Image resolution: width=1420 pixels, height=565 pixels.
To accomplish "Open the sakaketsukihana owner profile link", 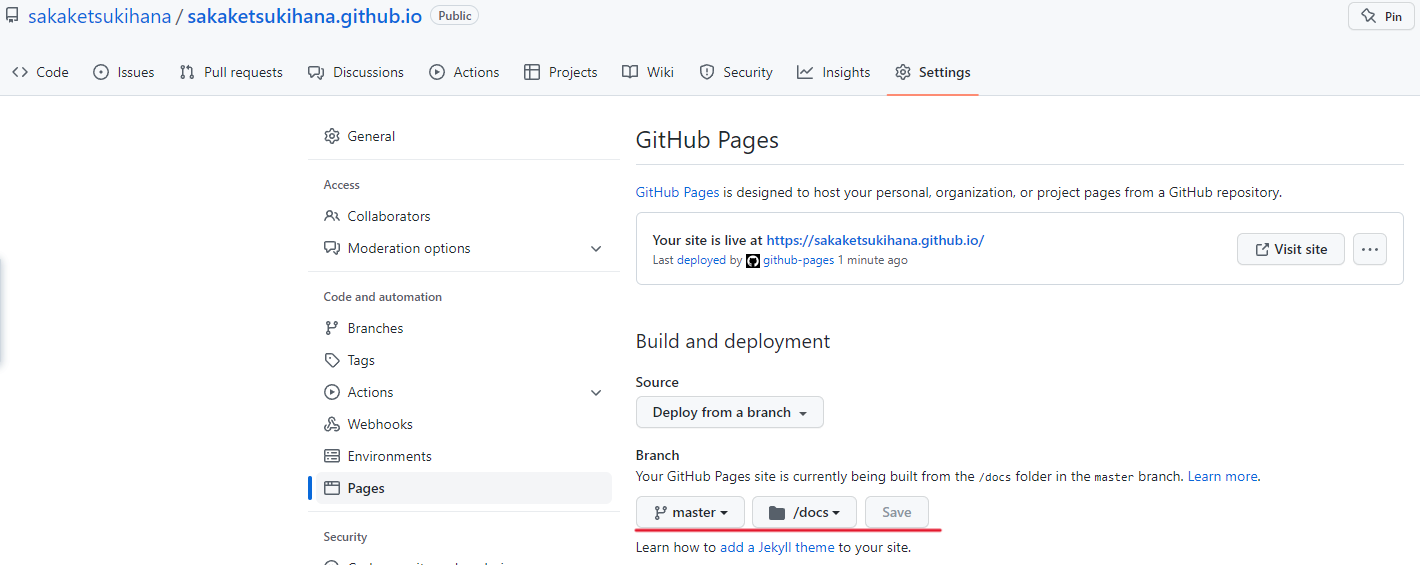I will pyautogui.click(x=100, y=16).
